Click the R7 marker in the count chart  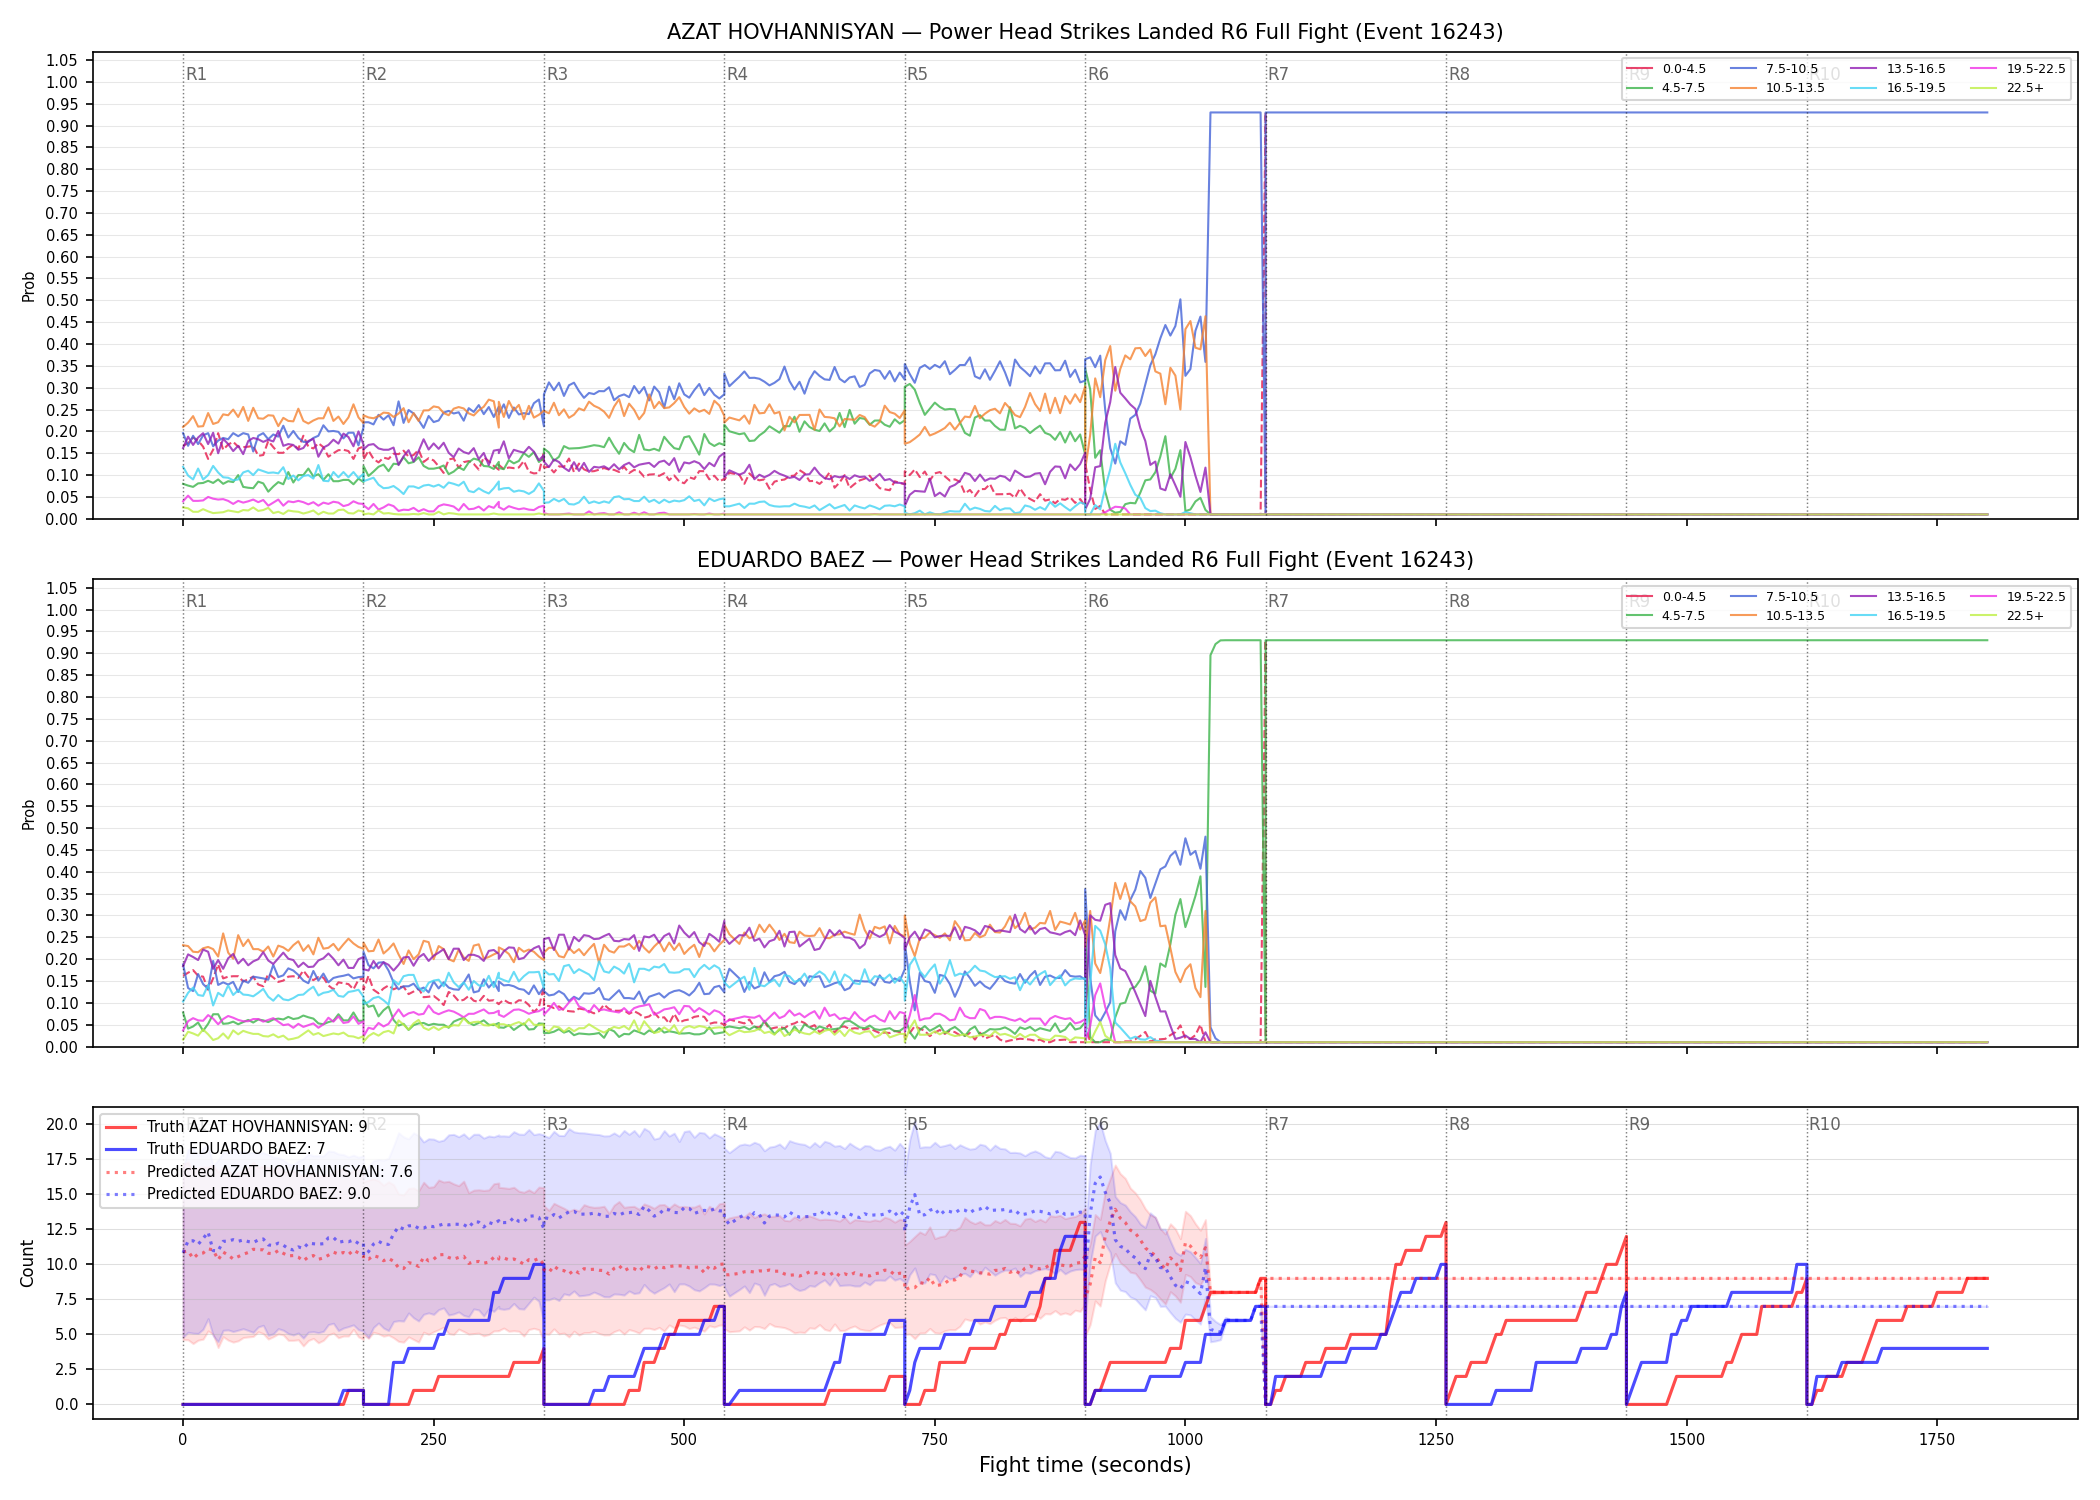tap(1278, 1124)
